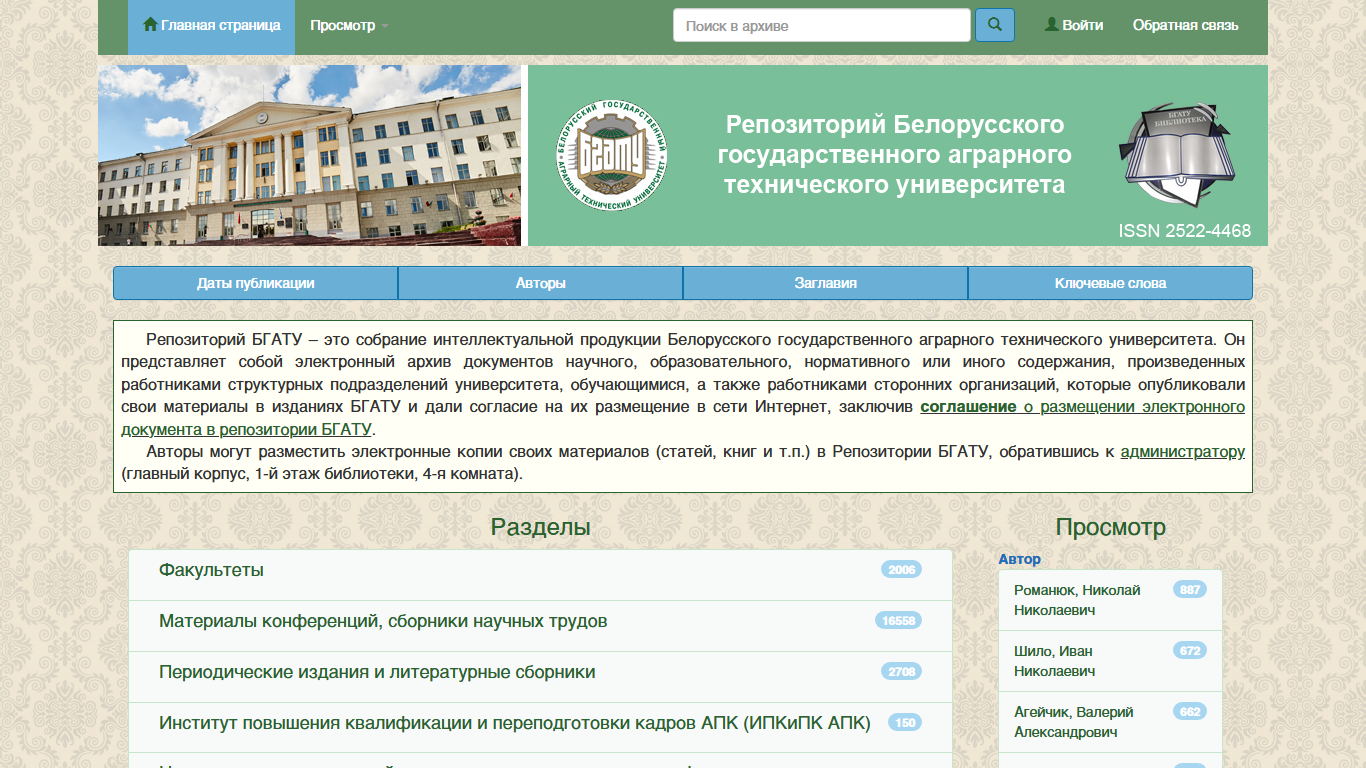This screenshot has width=1366, height=768.
Task: Click the magnifier search button
Action: [994, 25]
